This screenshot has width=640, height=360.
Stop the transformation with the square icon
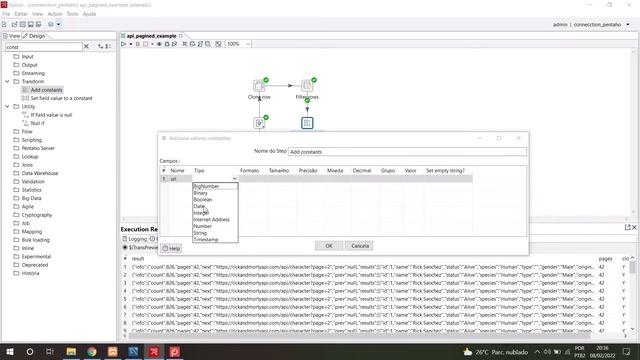coord(145,44)
